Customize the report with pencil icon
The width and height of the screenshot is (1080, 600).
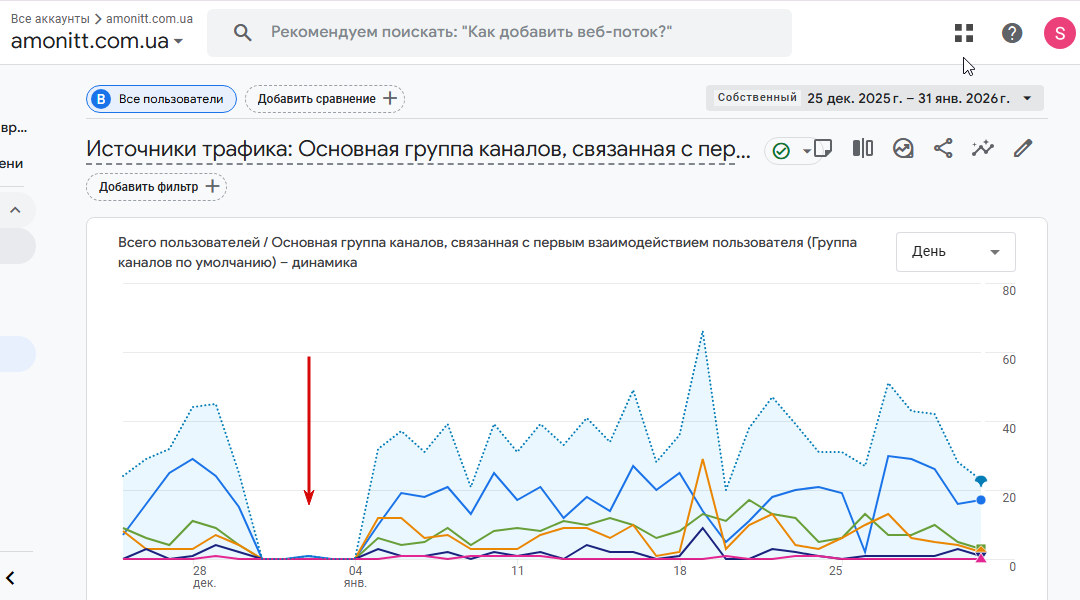click(1022, 148)
